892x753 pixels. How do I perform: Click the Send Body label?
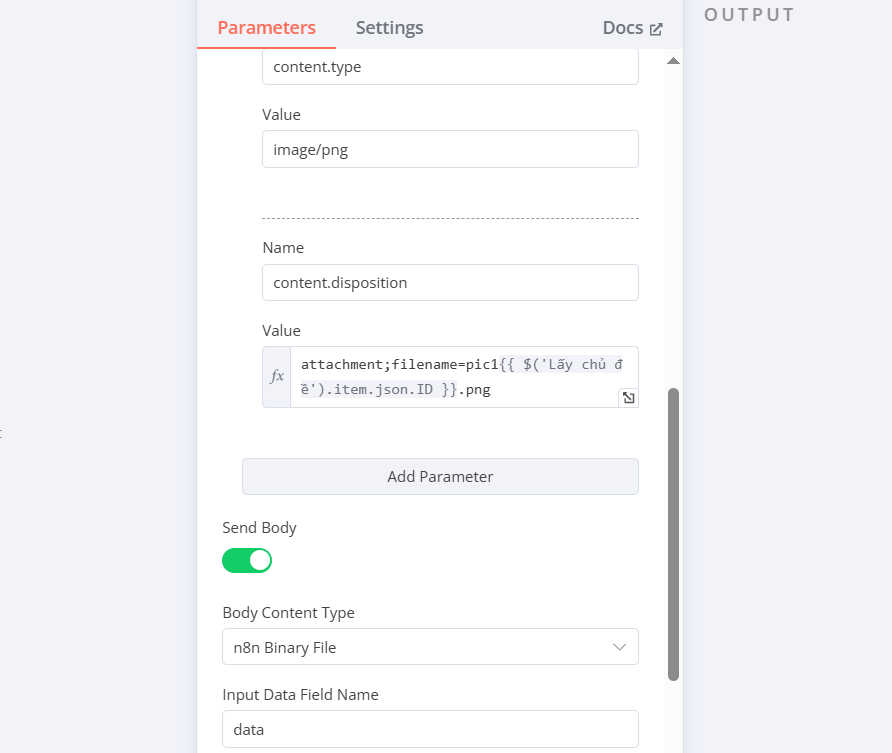[259, 528]
